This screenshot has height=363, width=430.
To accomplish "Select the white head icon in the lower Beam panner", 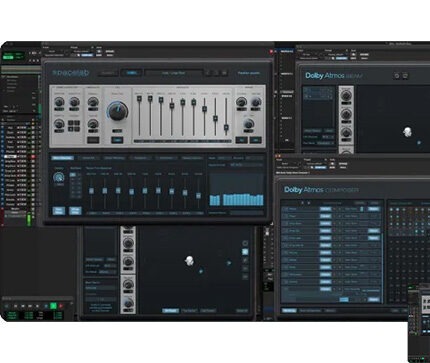I will pyautogui.click(x=189, y=261).
